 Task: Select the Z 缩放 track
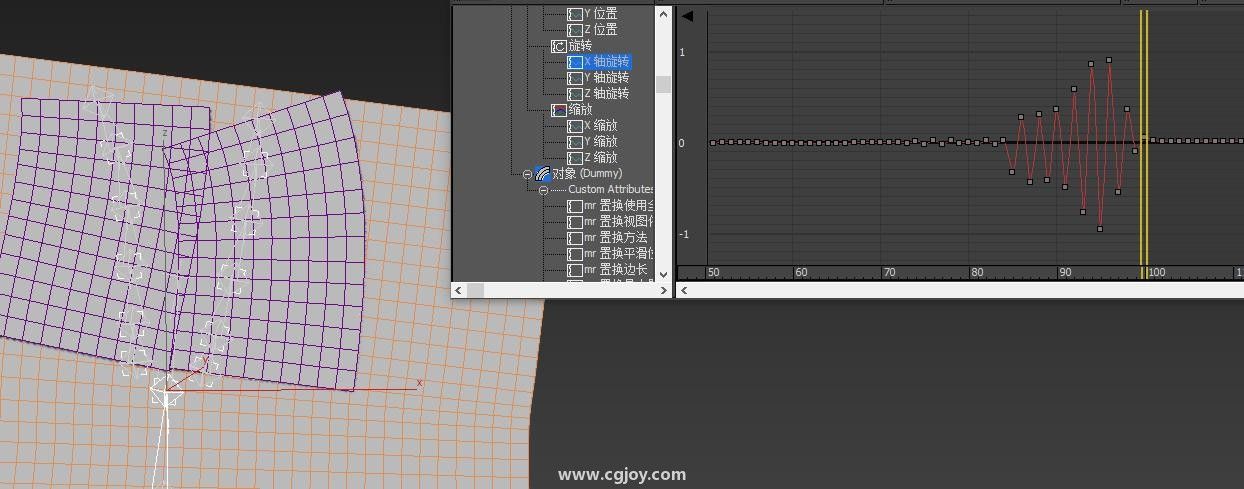pyautogui.click(x=600, y=158)
